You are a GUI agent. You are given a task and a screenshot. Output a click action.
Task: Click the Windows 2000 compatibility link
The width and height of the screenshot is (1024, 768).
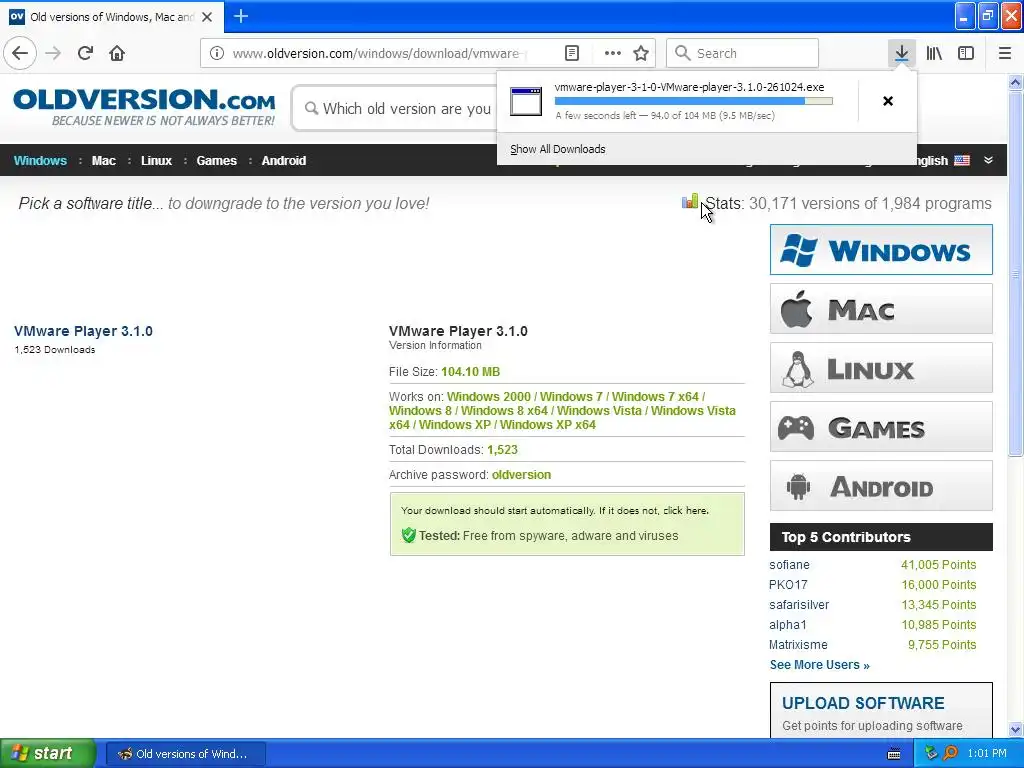click(x=488, y=396)
